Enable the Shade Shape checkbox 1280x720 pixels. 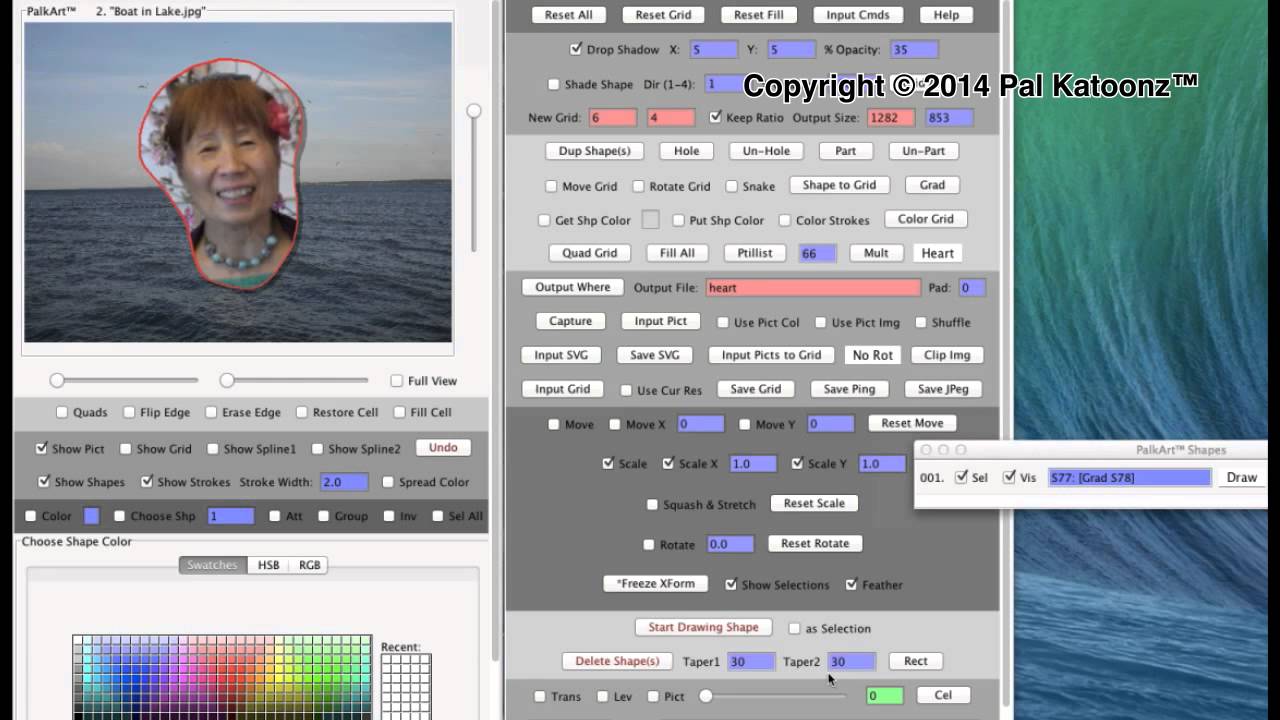[x=554, y=85]
